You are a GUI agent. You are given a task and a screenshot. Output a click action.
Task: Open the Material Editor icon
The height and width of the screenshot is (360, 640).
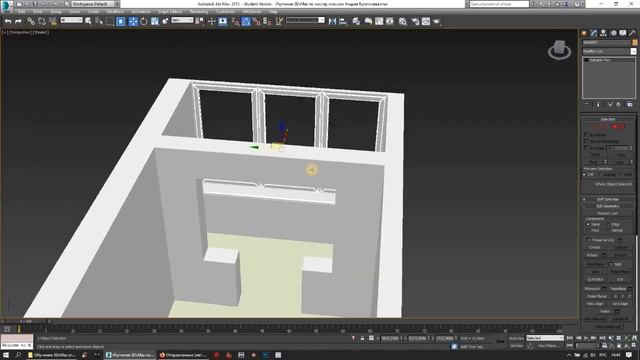pos(402,21)
